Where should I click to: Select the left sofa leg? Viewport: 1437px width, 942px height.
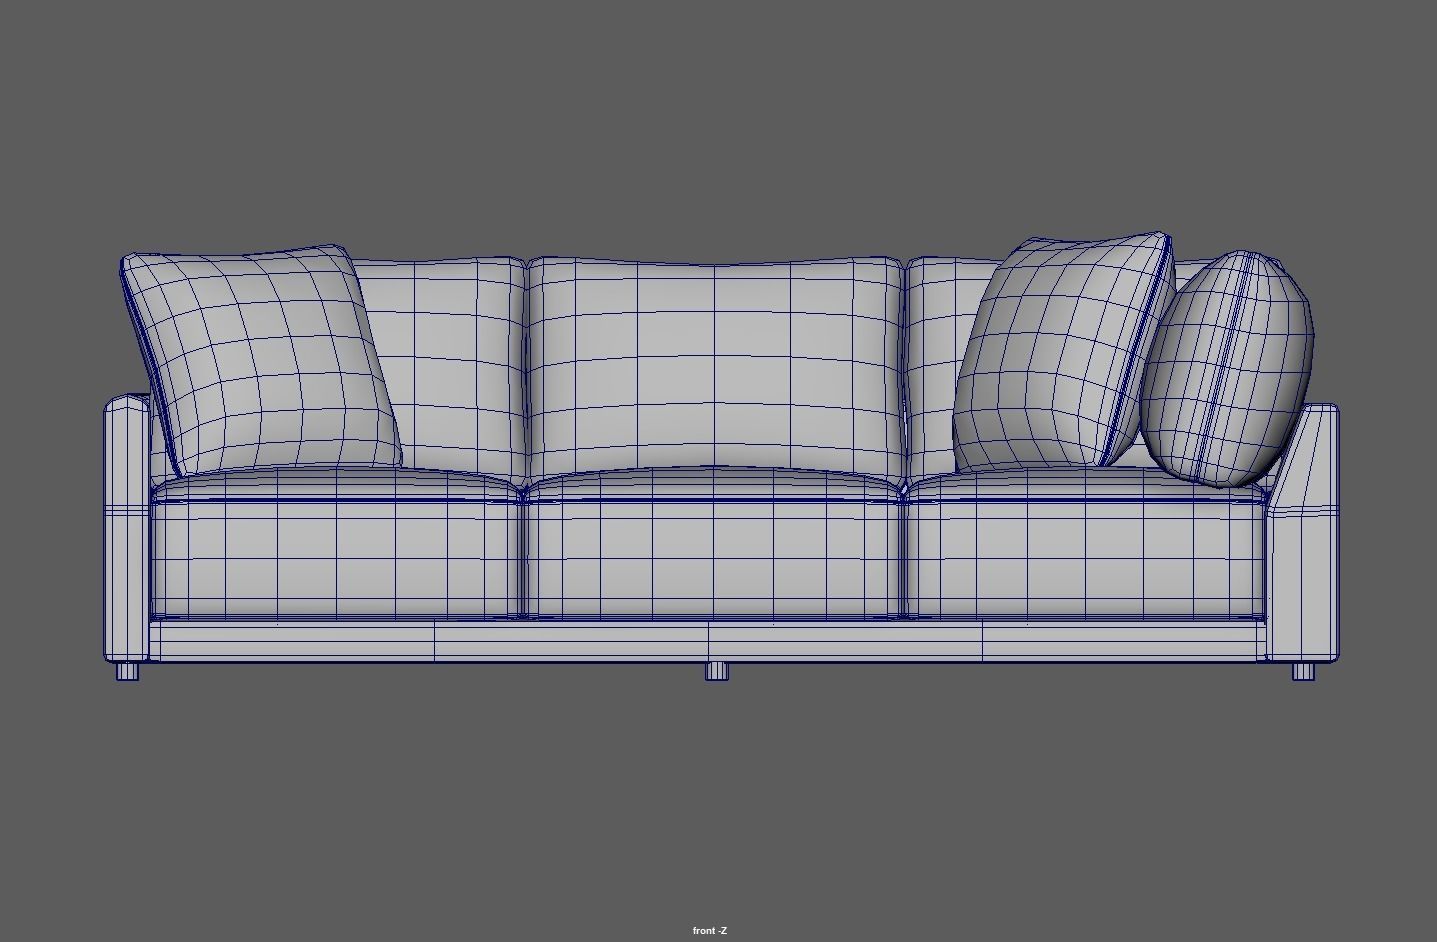(x=127, y=671)
